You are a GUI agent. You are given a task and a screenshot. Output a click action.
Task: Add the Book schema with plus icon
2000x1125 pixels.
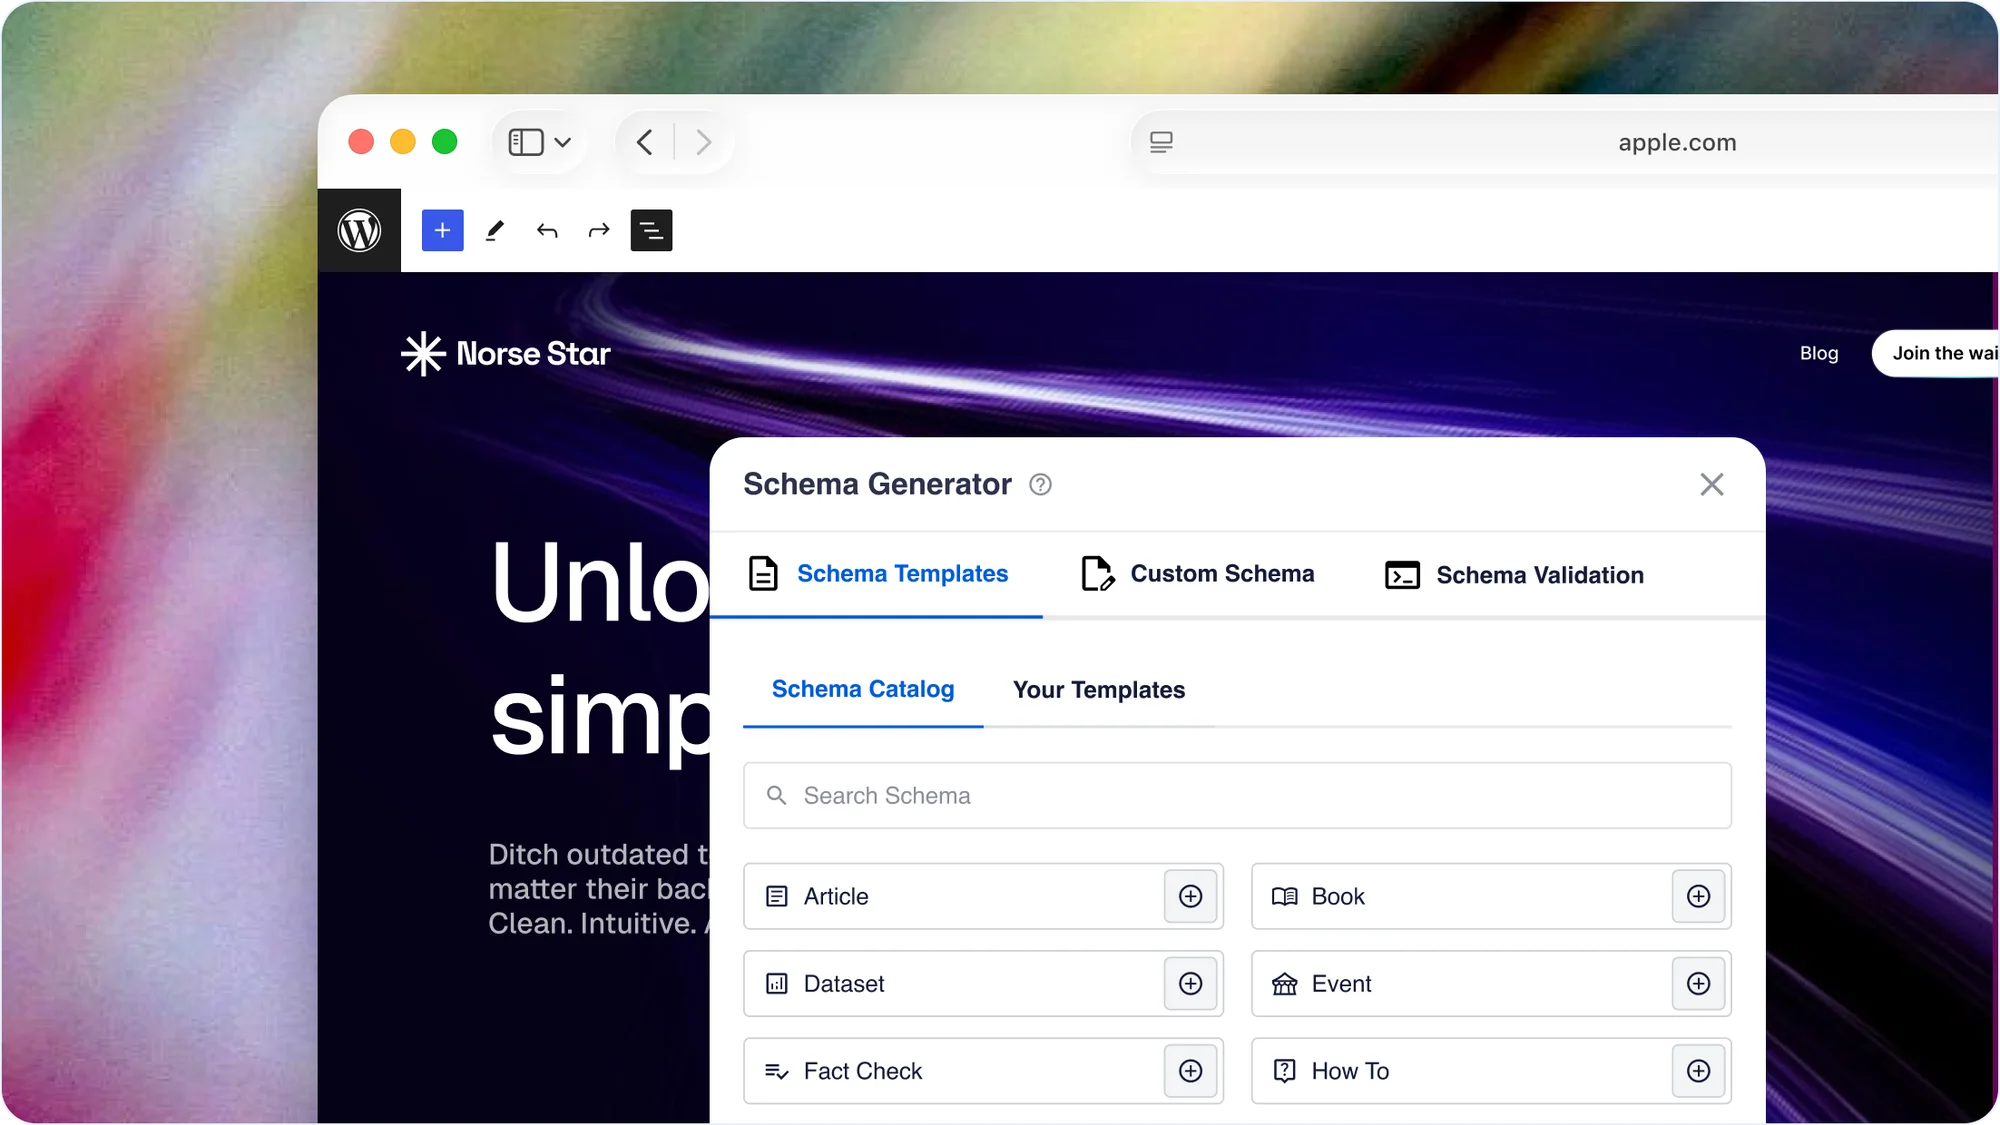click(1698, 896)
